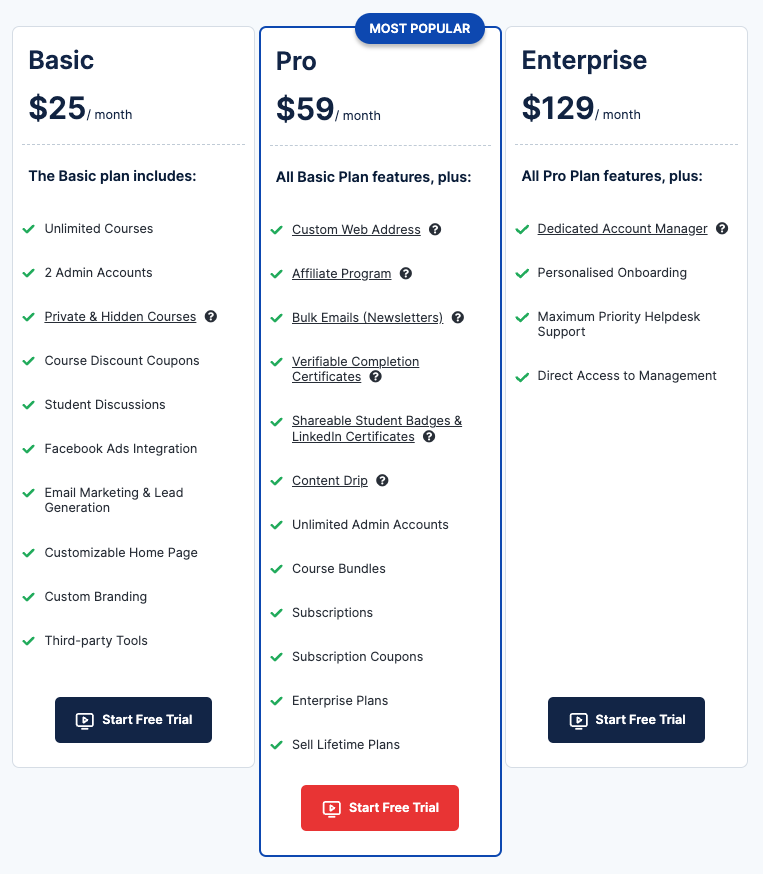Click the Shareable Student Badges help icon
The image size is (763, 874).
click(428, 437)
